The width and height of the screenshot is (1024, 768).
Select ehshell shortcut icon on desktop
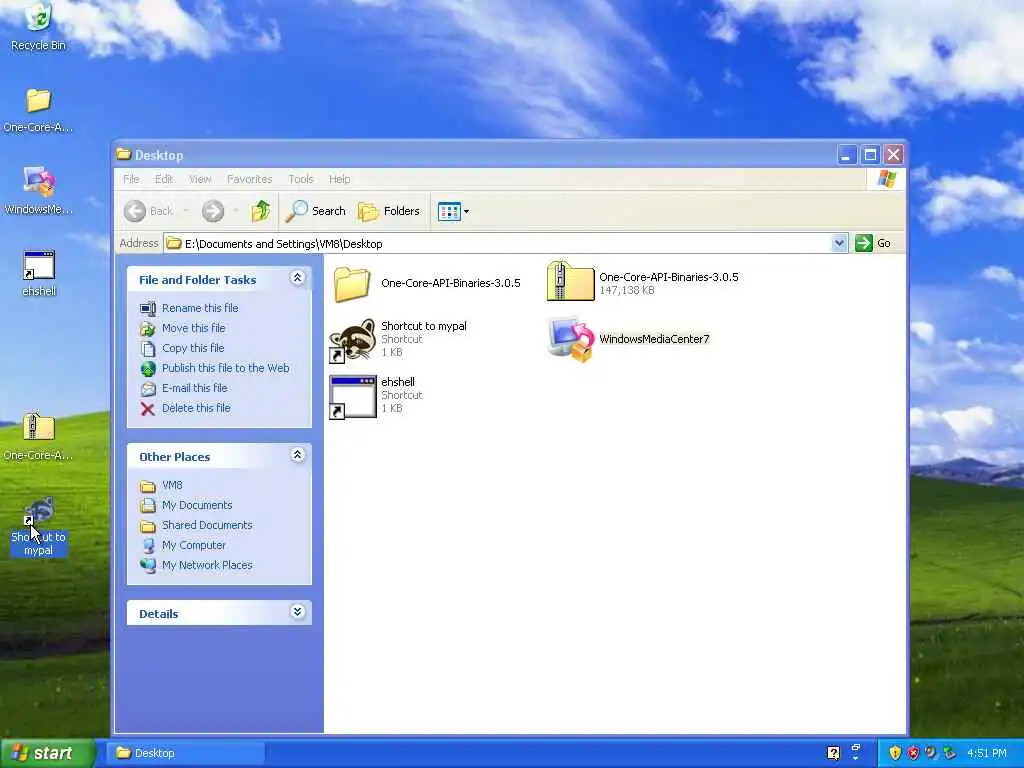(x=39, y=273)
